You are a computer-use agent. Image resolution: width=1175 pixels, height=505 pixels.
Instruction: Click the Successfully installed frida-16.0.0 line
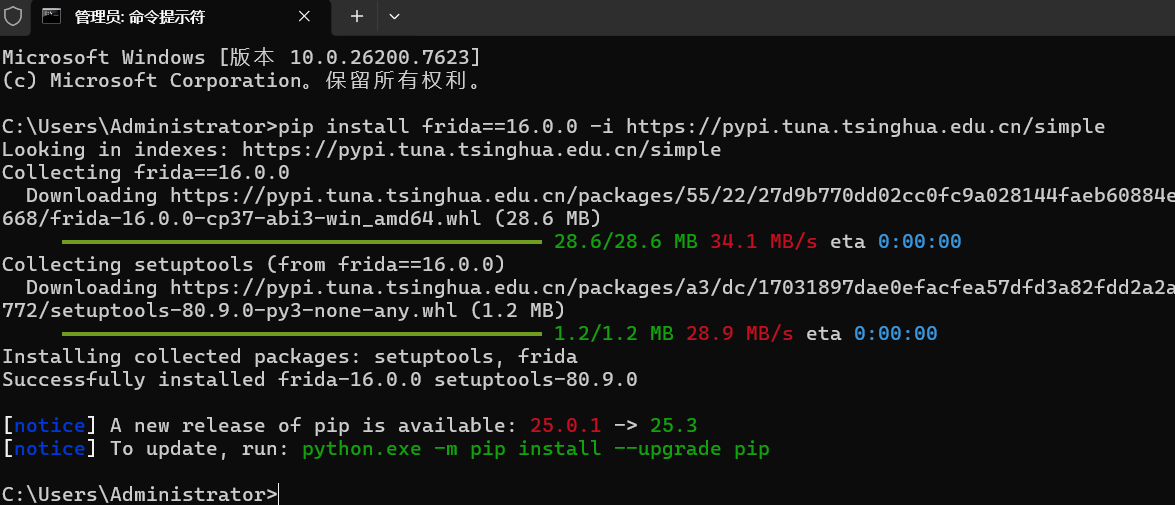319,380
